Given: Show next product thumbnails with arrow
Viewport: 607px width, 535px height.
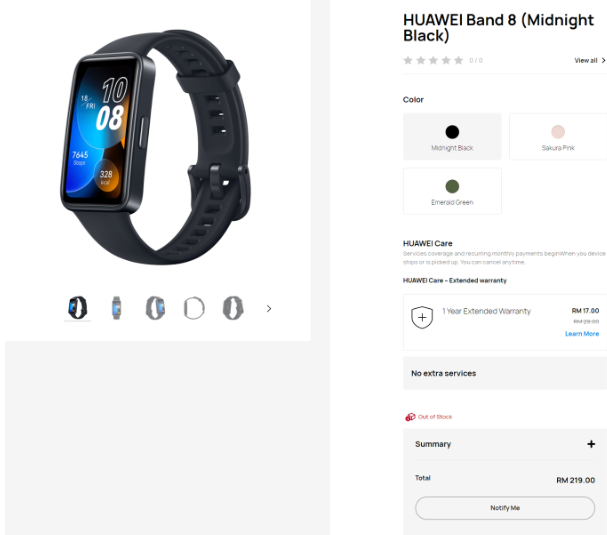Looking at the screenshot, I should pyautogui.click(x=269, y=309).
